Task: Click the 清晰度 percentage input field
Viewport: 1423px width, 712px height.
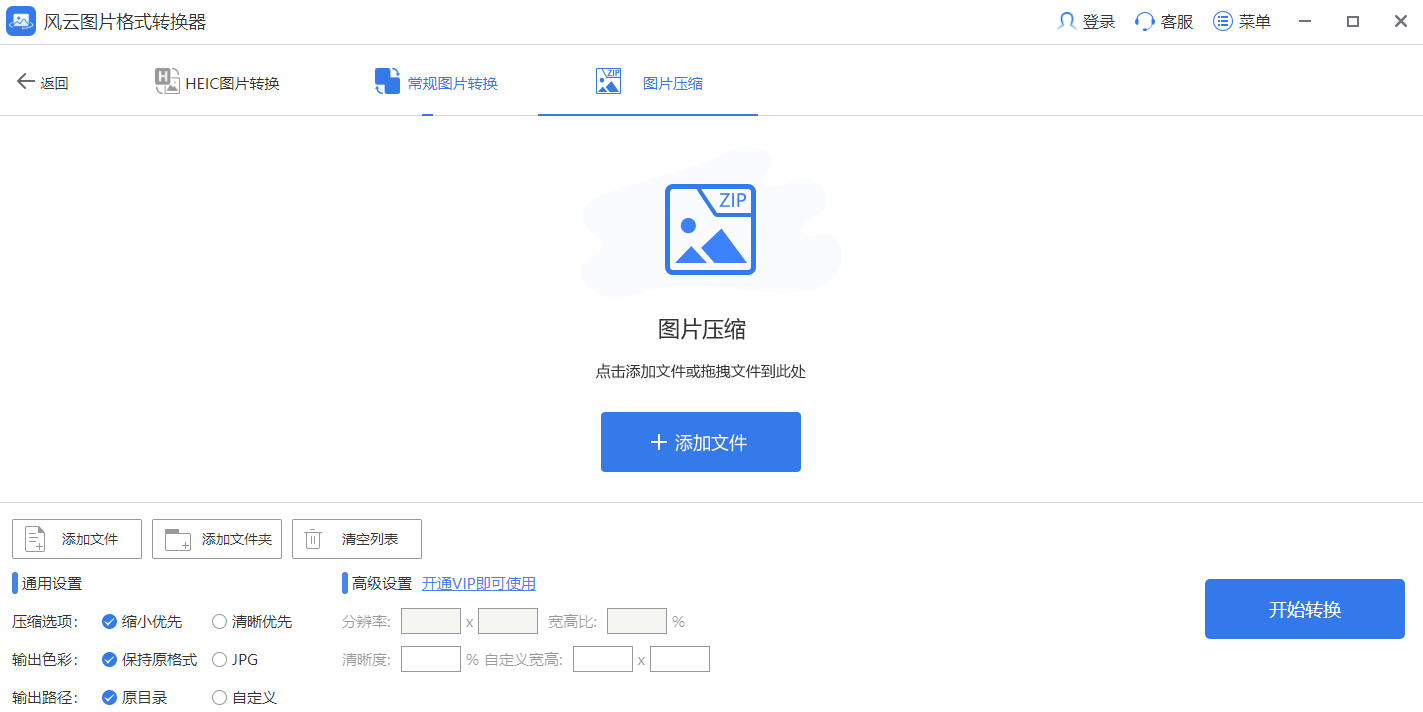Action: [x=430, y=658]
